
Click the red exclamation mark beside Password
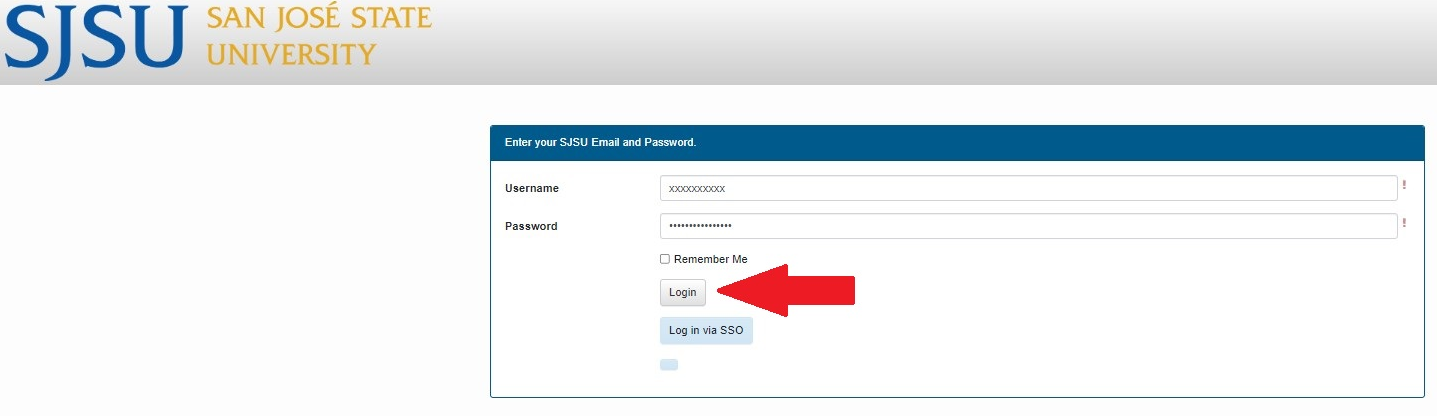pos(1404,224)
